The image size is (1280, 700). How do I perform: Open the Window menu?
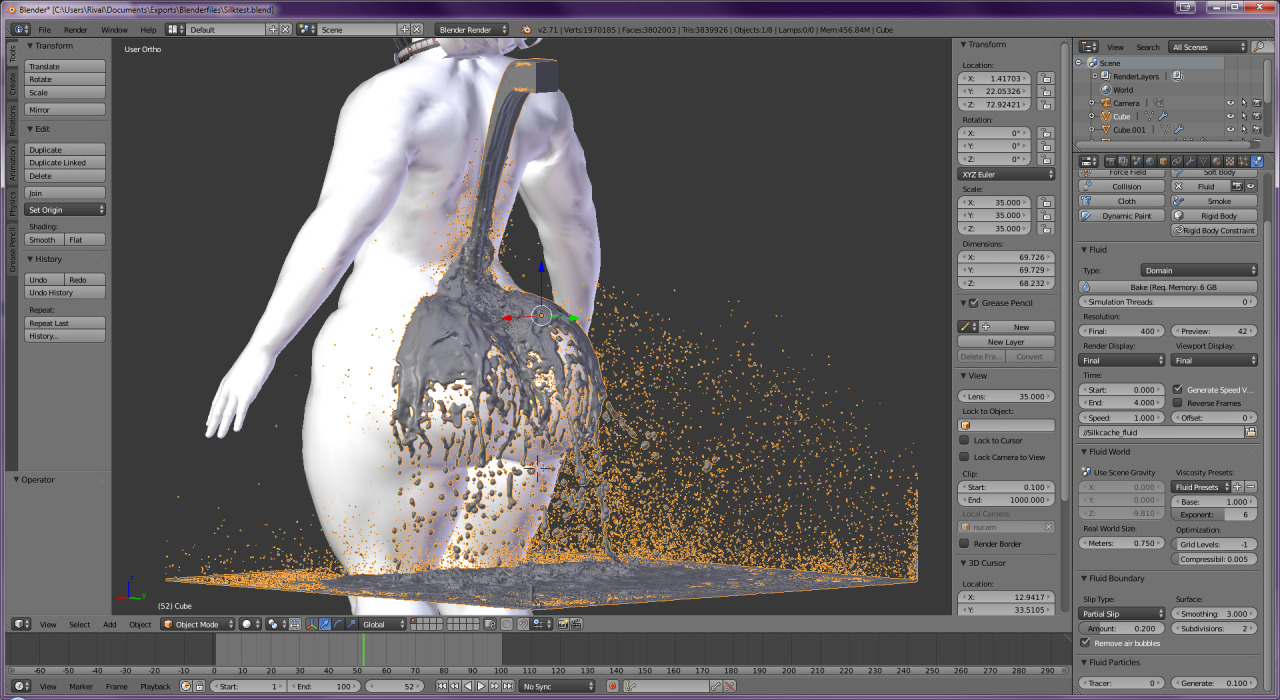pos(114,30)
